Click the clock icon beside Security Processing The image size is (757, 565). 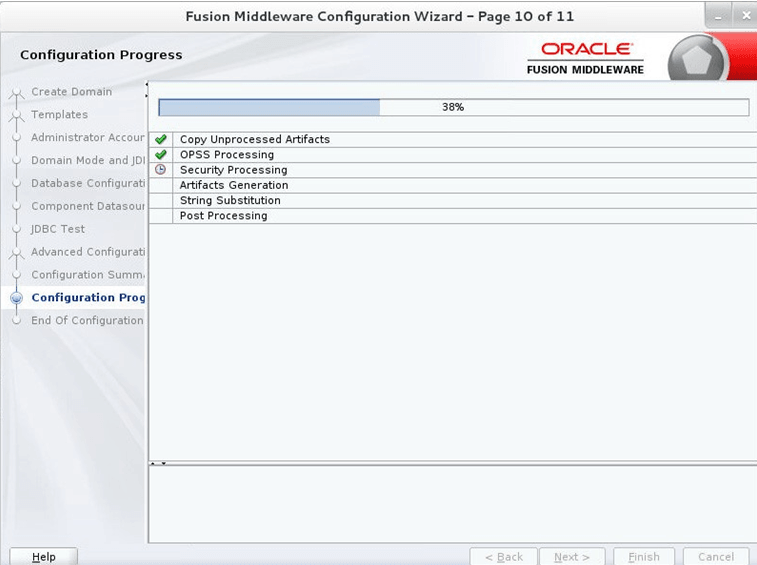[x=161, y=170]
